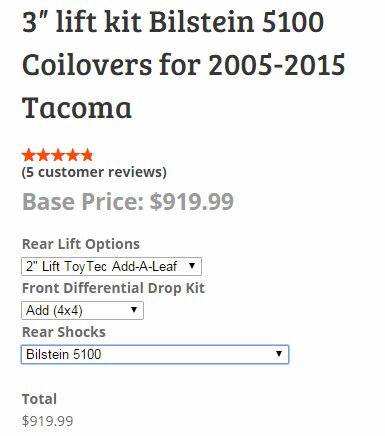The image size is (385, 436).
Task: Click the second rating star
Action: [43, 155]
